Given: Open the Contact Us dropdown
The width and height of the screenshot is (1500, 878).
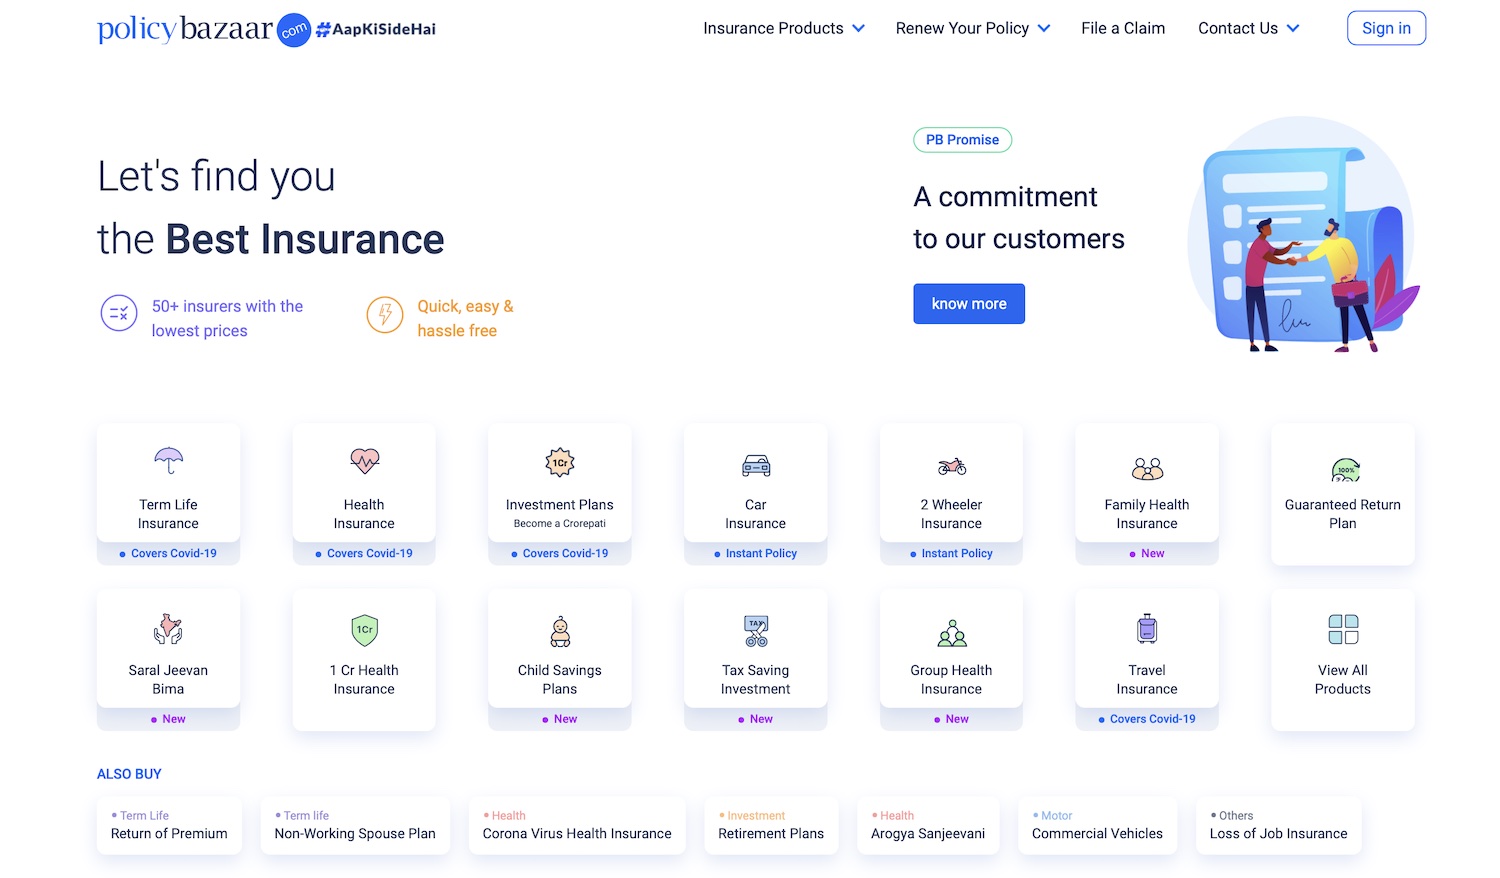Looking at the screenshot, I should point(1248,28).
